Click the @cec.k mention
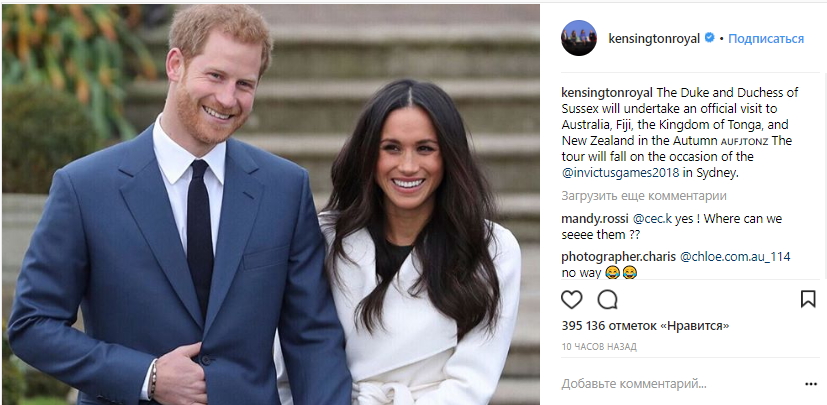The width and height of the screenshot is (827, 405). tap(652, 219)
